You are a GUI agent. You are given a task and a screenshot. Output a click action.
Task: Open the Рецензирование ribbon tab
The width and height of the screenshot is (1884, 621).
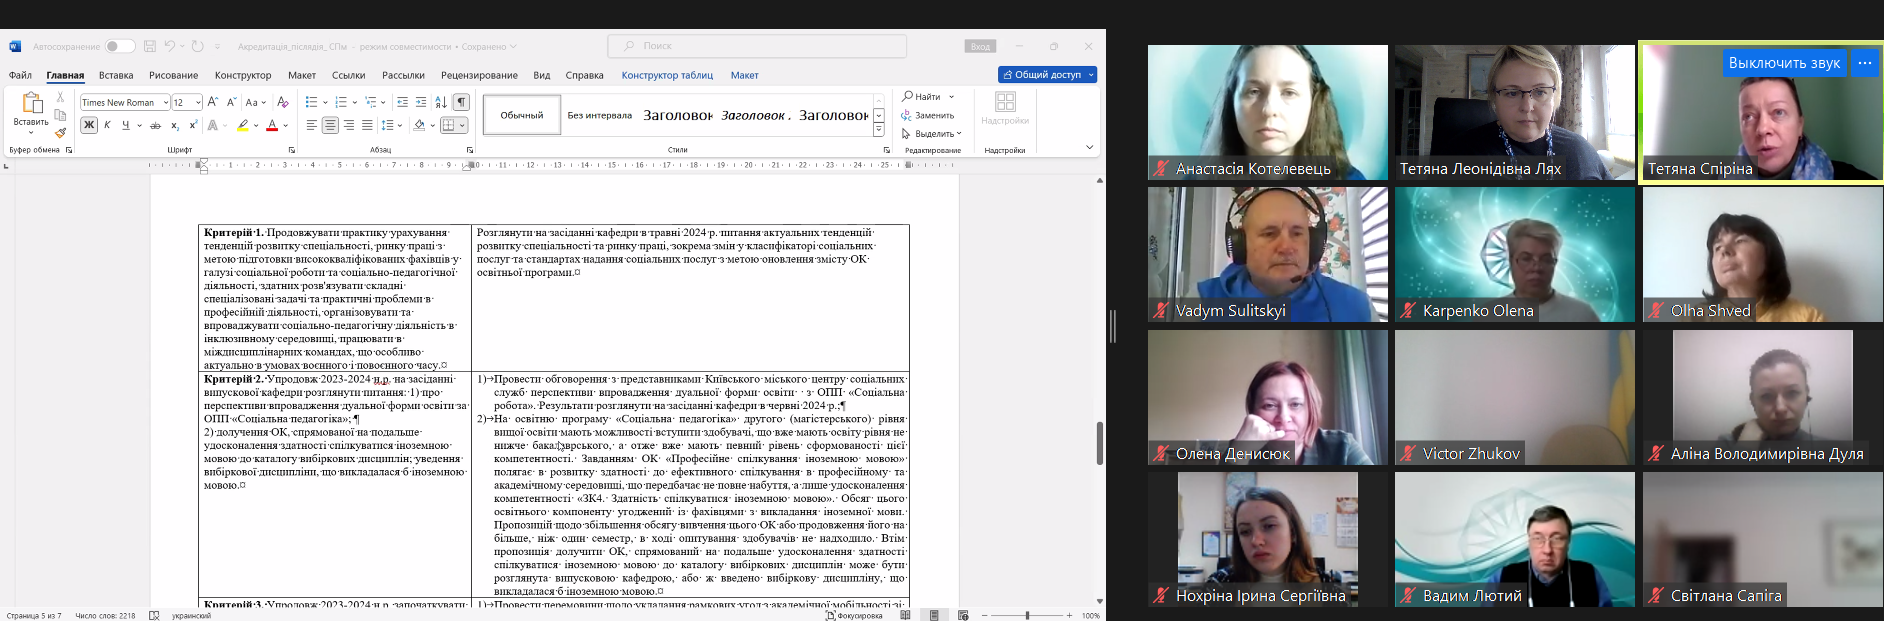(x=479, y=75)
